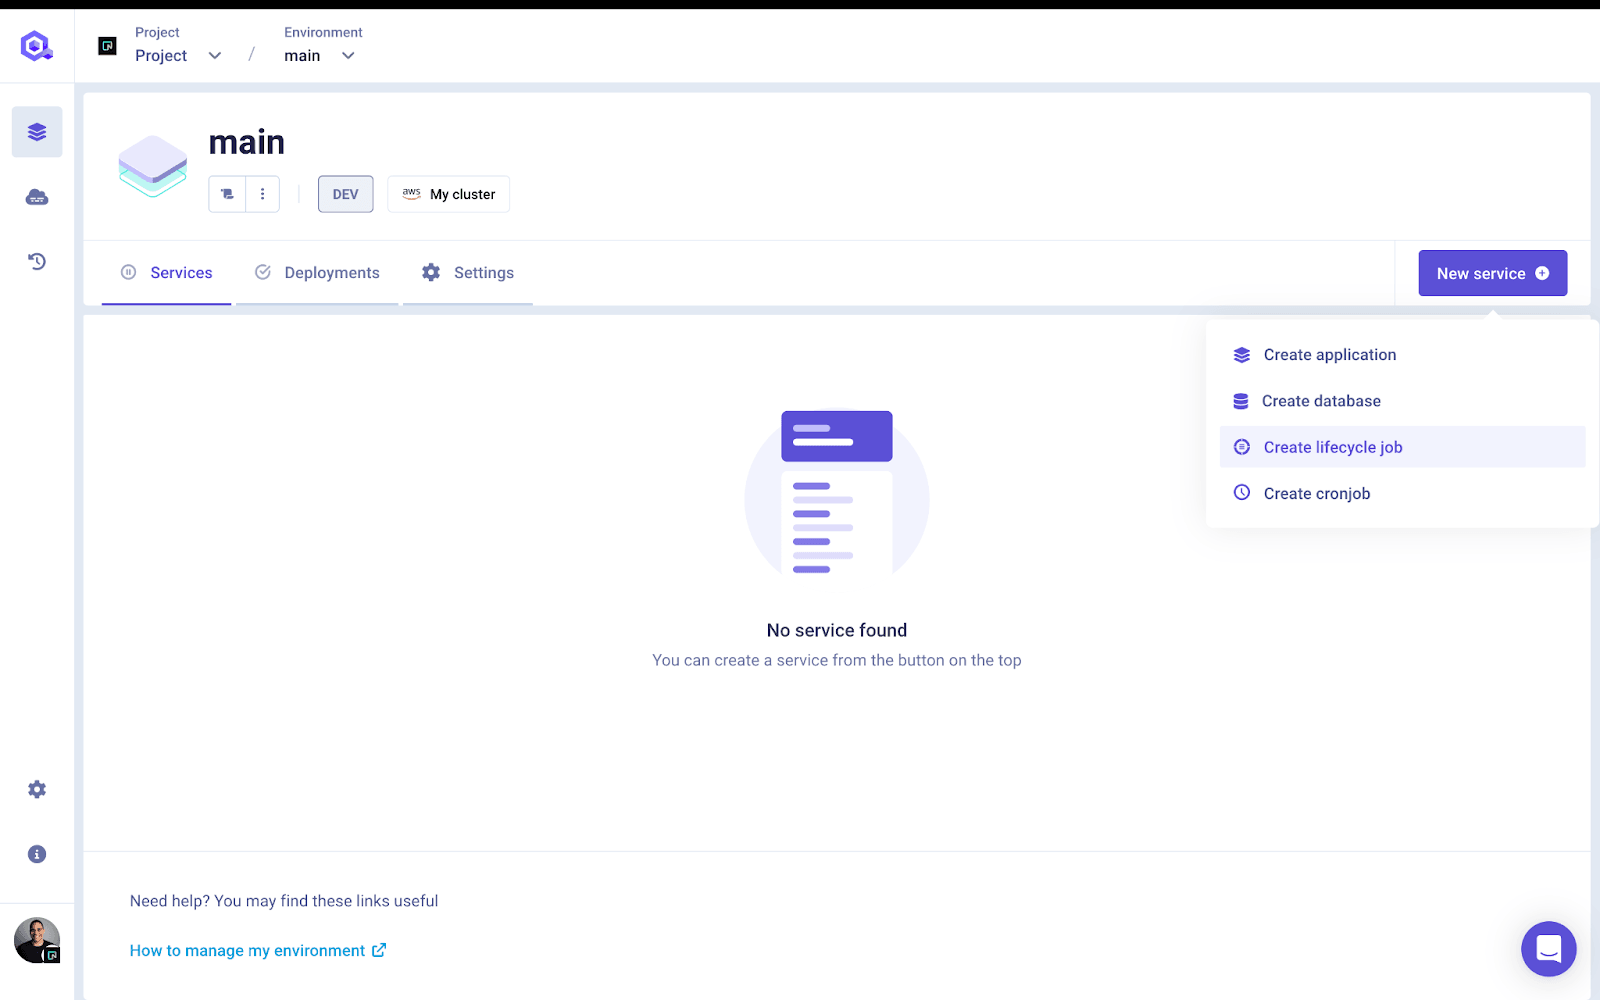Switch to the Settings tab
Viewport: 1600px width, 1000px height.
pyautogui.click(x=468, y=273)
